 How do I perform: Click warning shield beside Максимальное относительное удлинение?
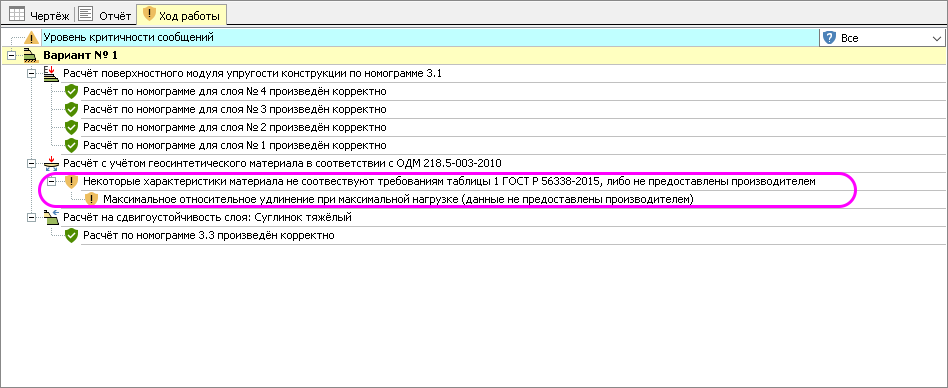pos(92,199)
